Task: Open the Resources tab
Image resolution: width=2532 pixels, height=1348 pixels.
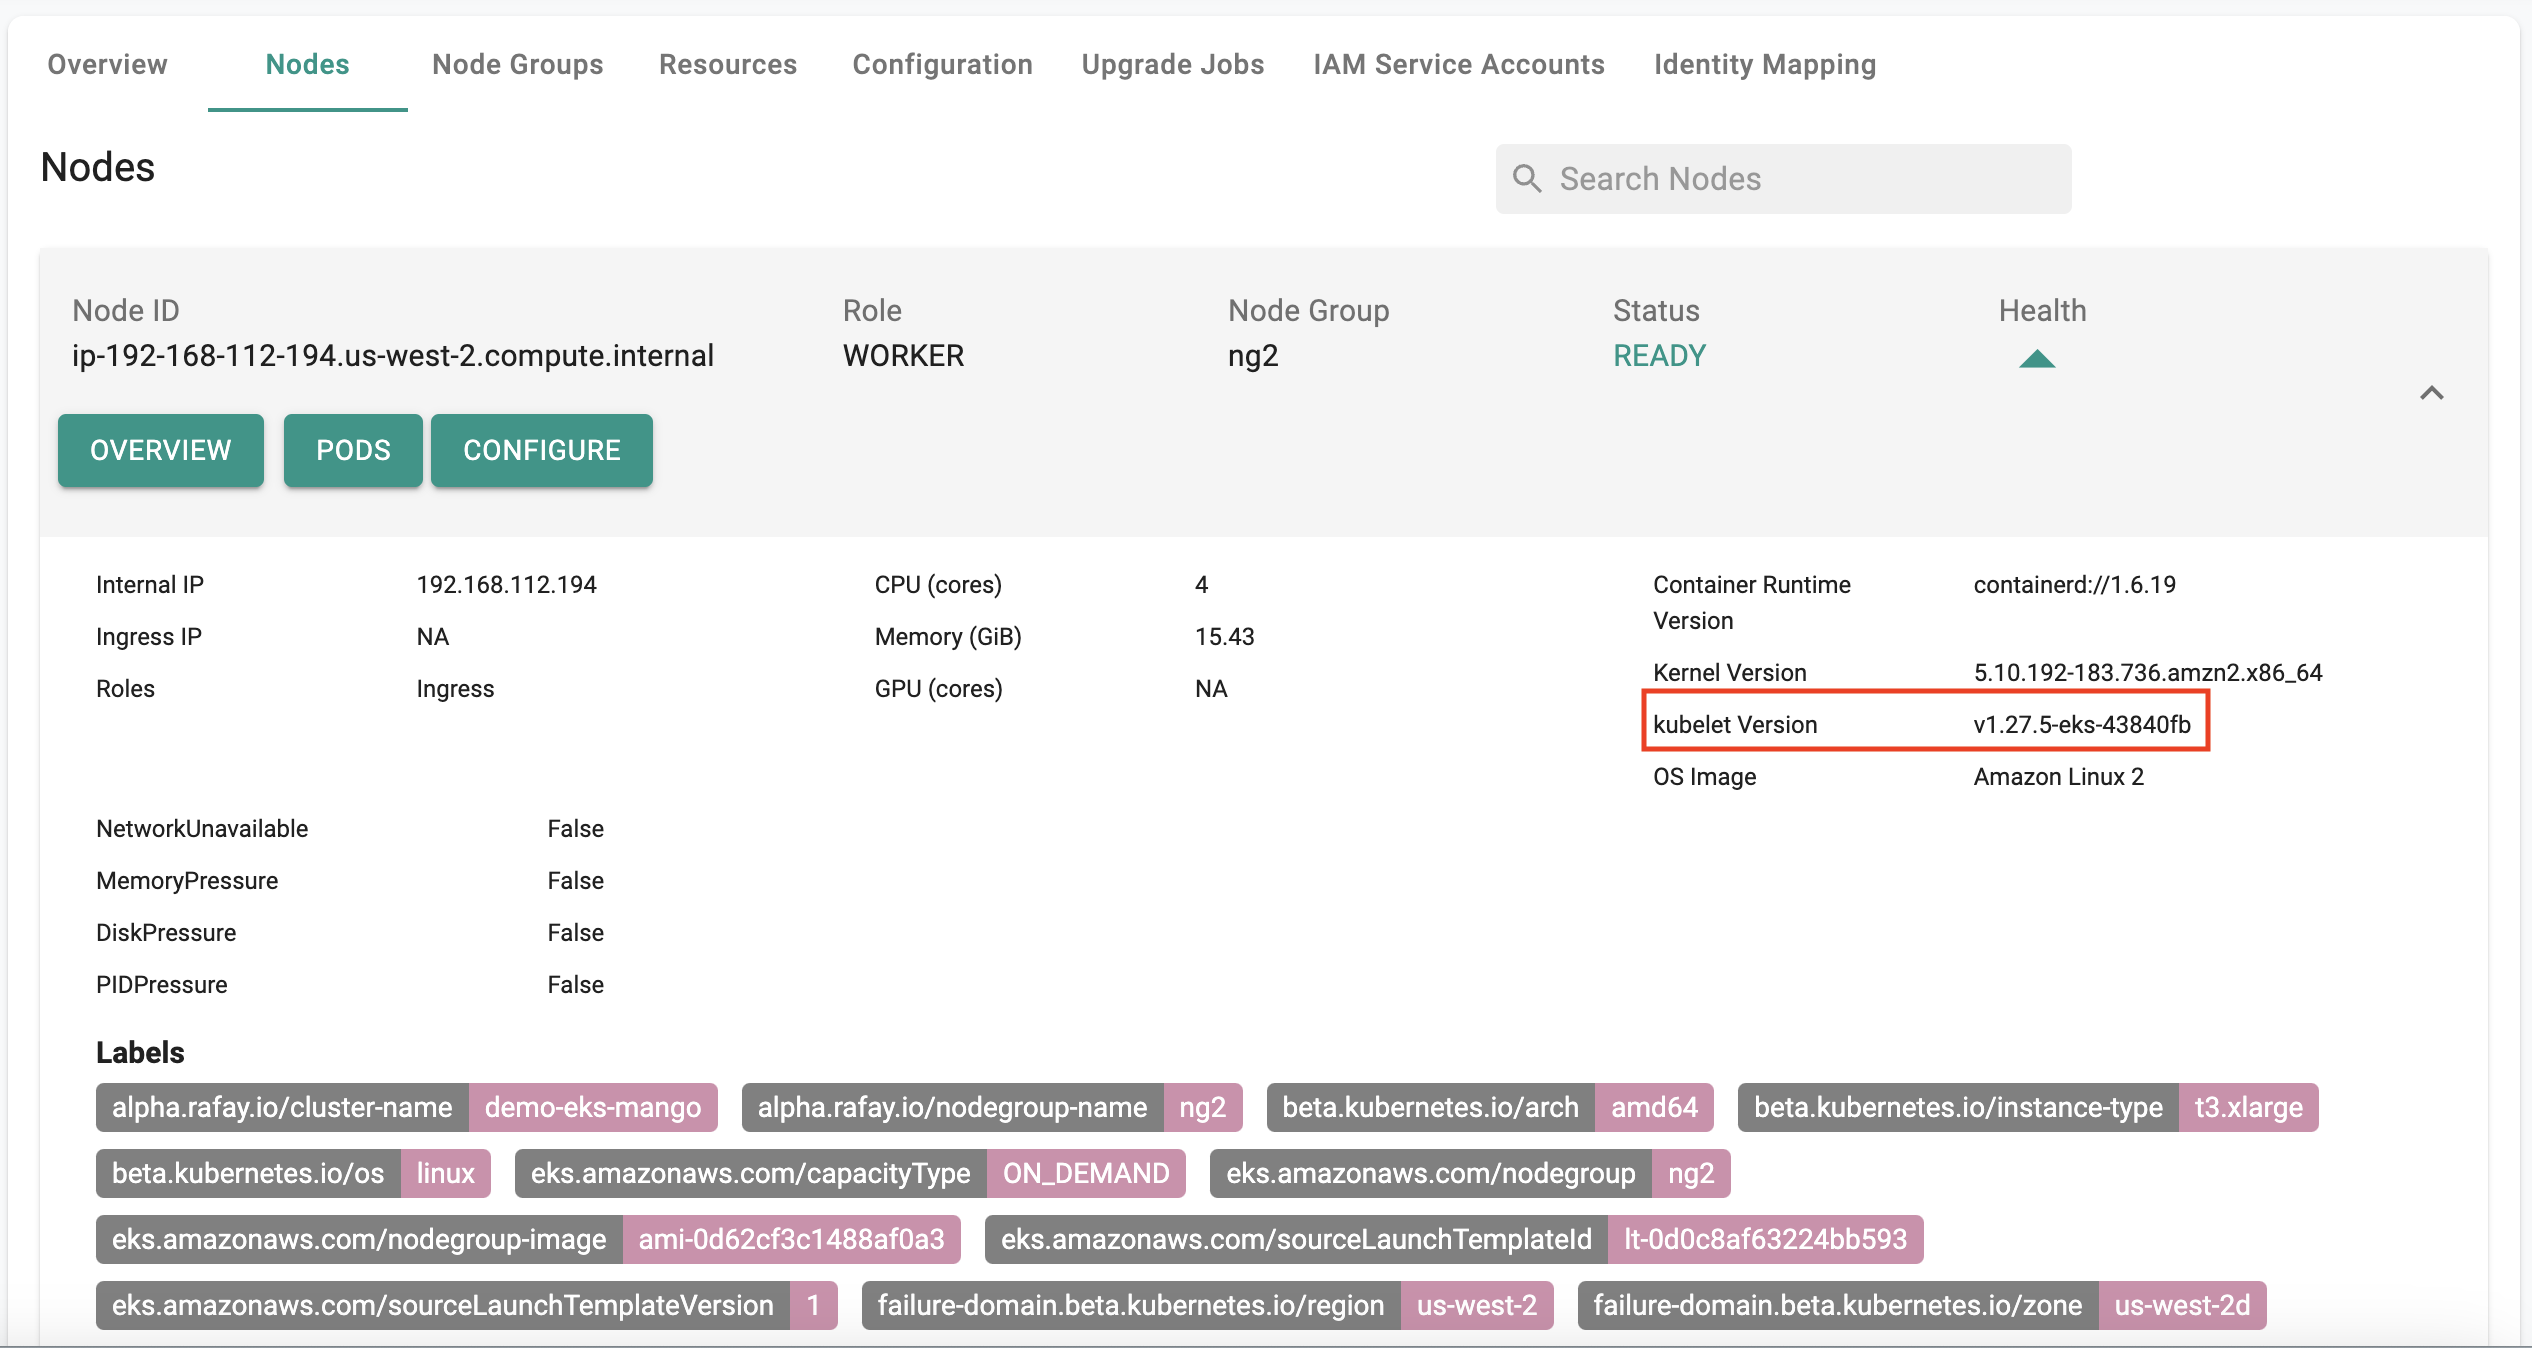Action: [x=727, y=64]
